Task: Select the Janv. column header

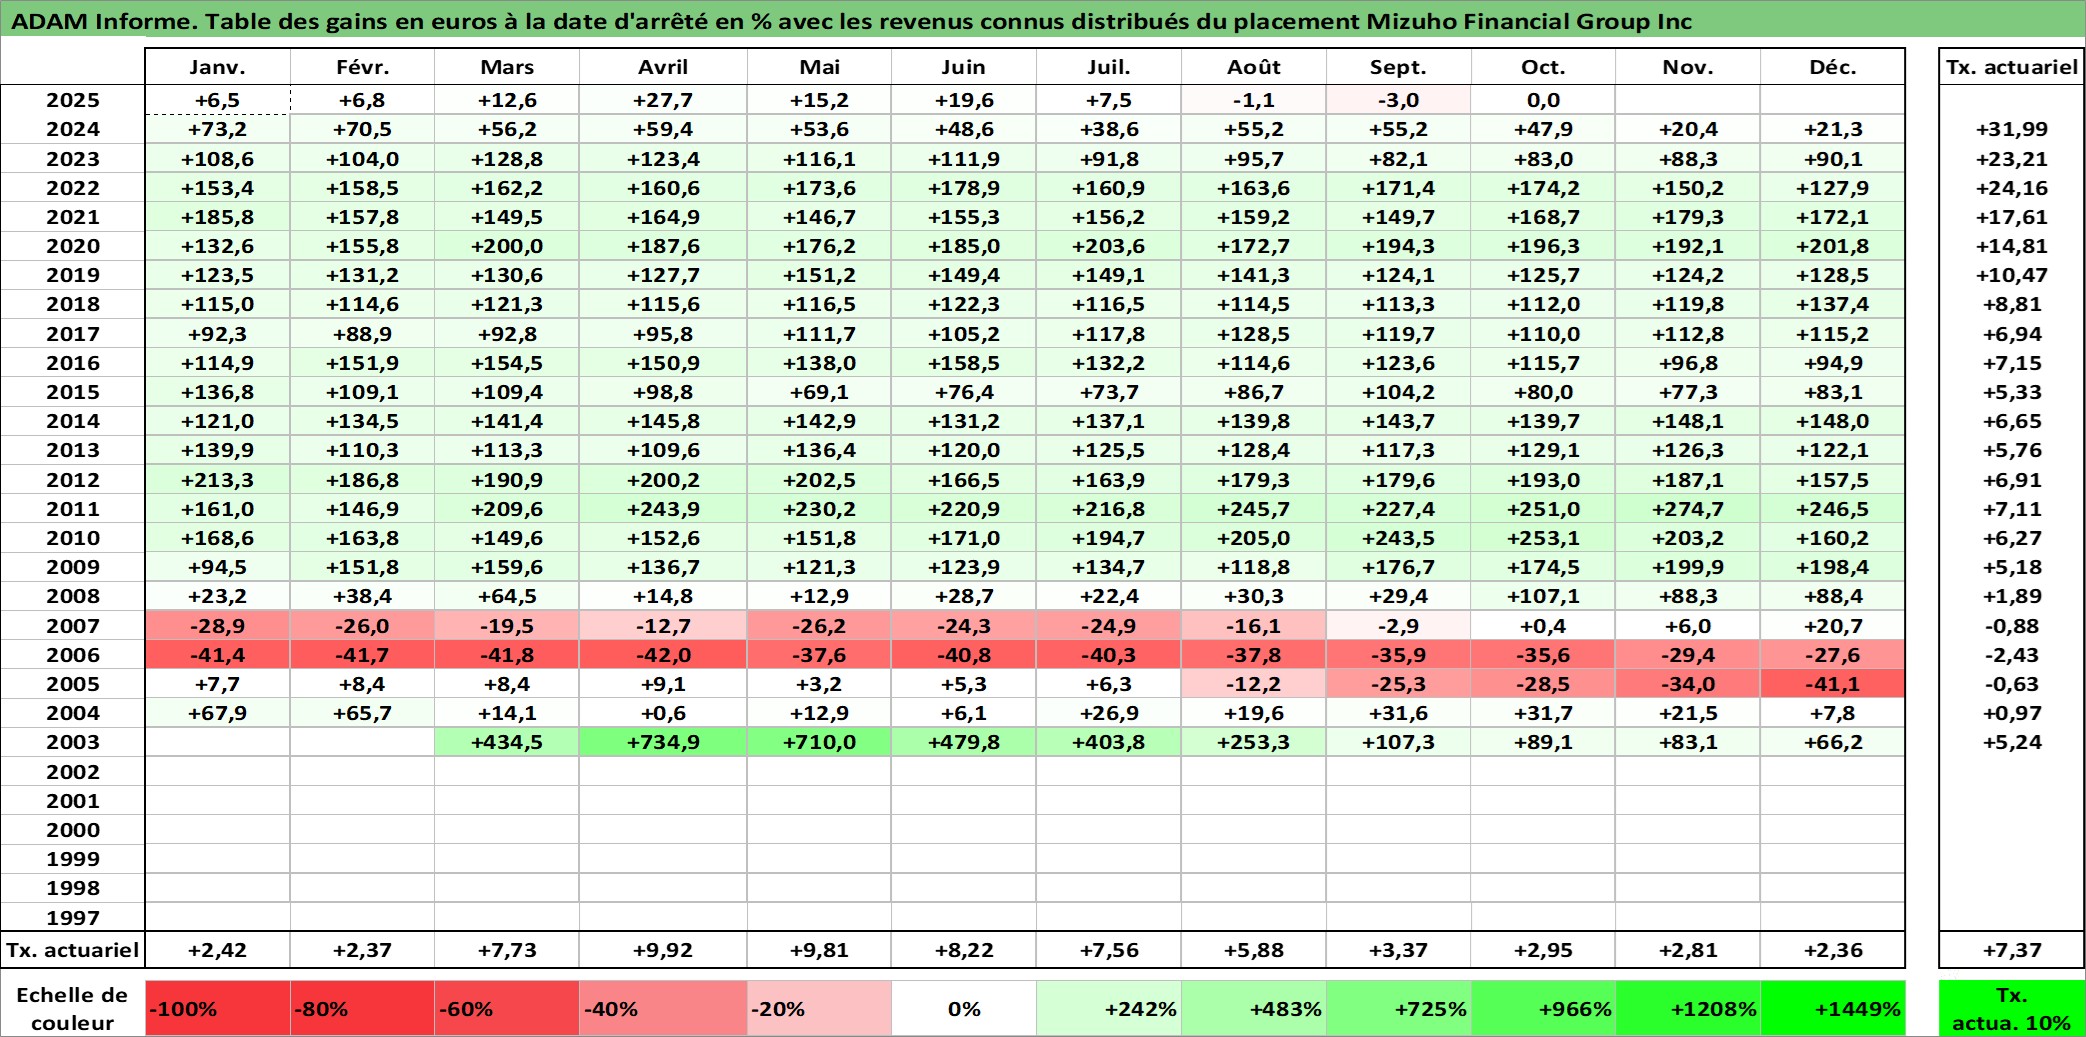Action: tap(217, 67)
